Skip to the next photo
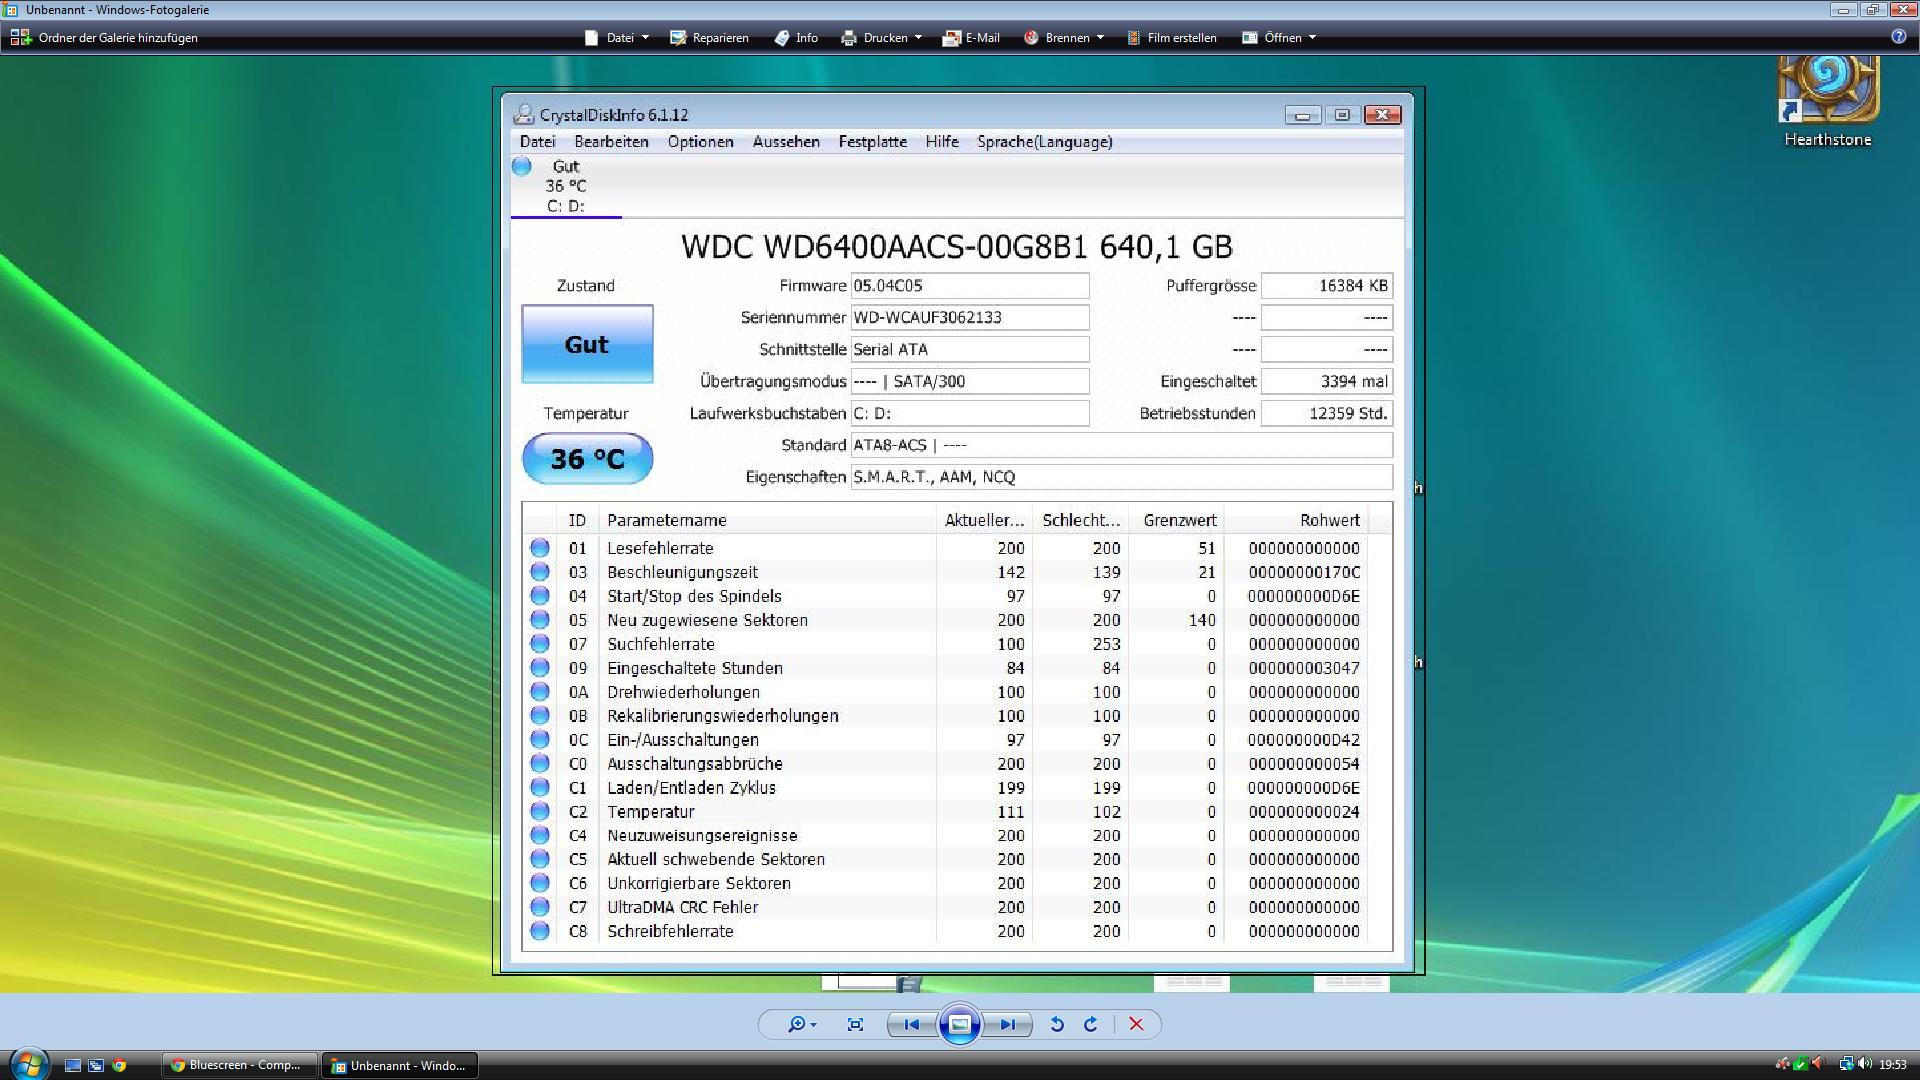 tap(1007, 1024)
